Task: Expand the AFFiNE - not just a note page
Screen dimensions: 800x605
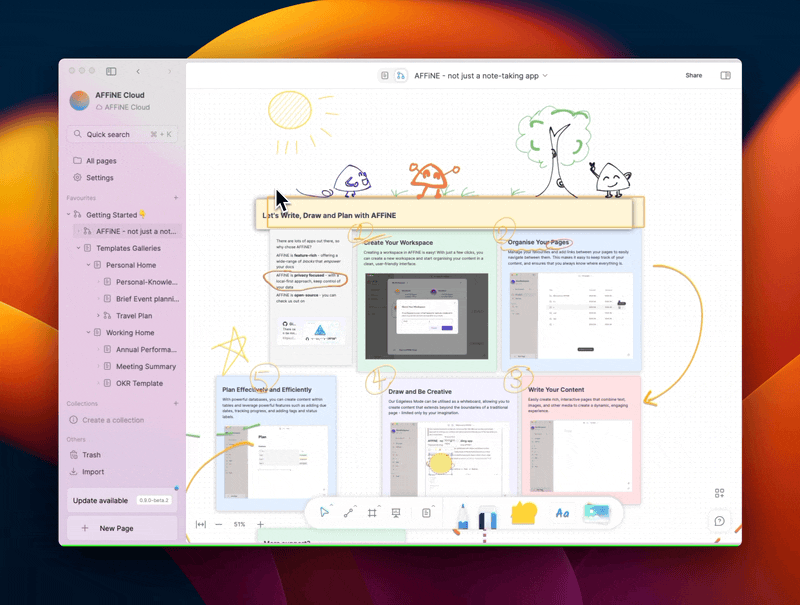Action: (79, 231)
